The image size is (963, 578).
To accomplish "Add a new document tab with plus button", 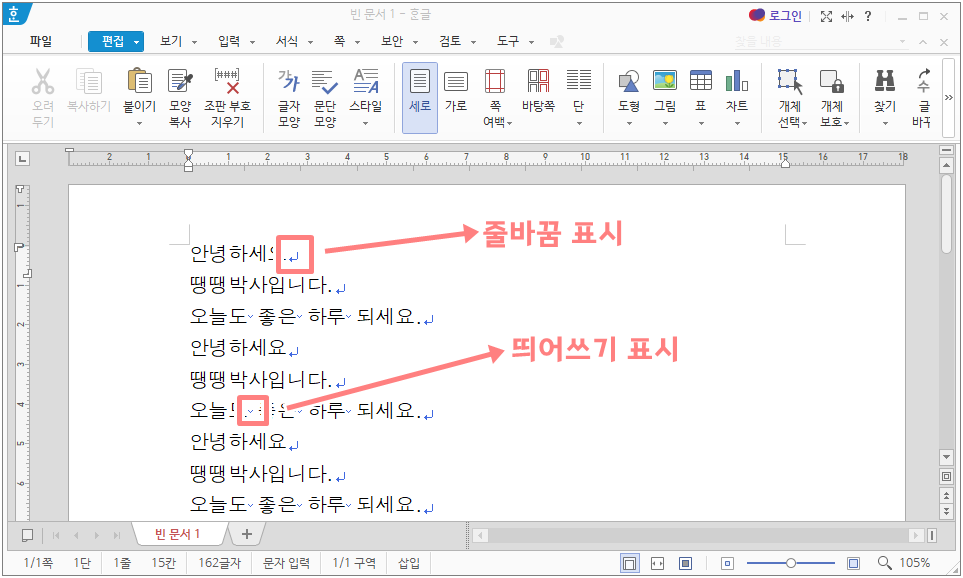I will tap(246, 534).
